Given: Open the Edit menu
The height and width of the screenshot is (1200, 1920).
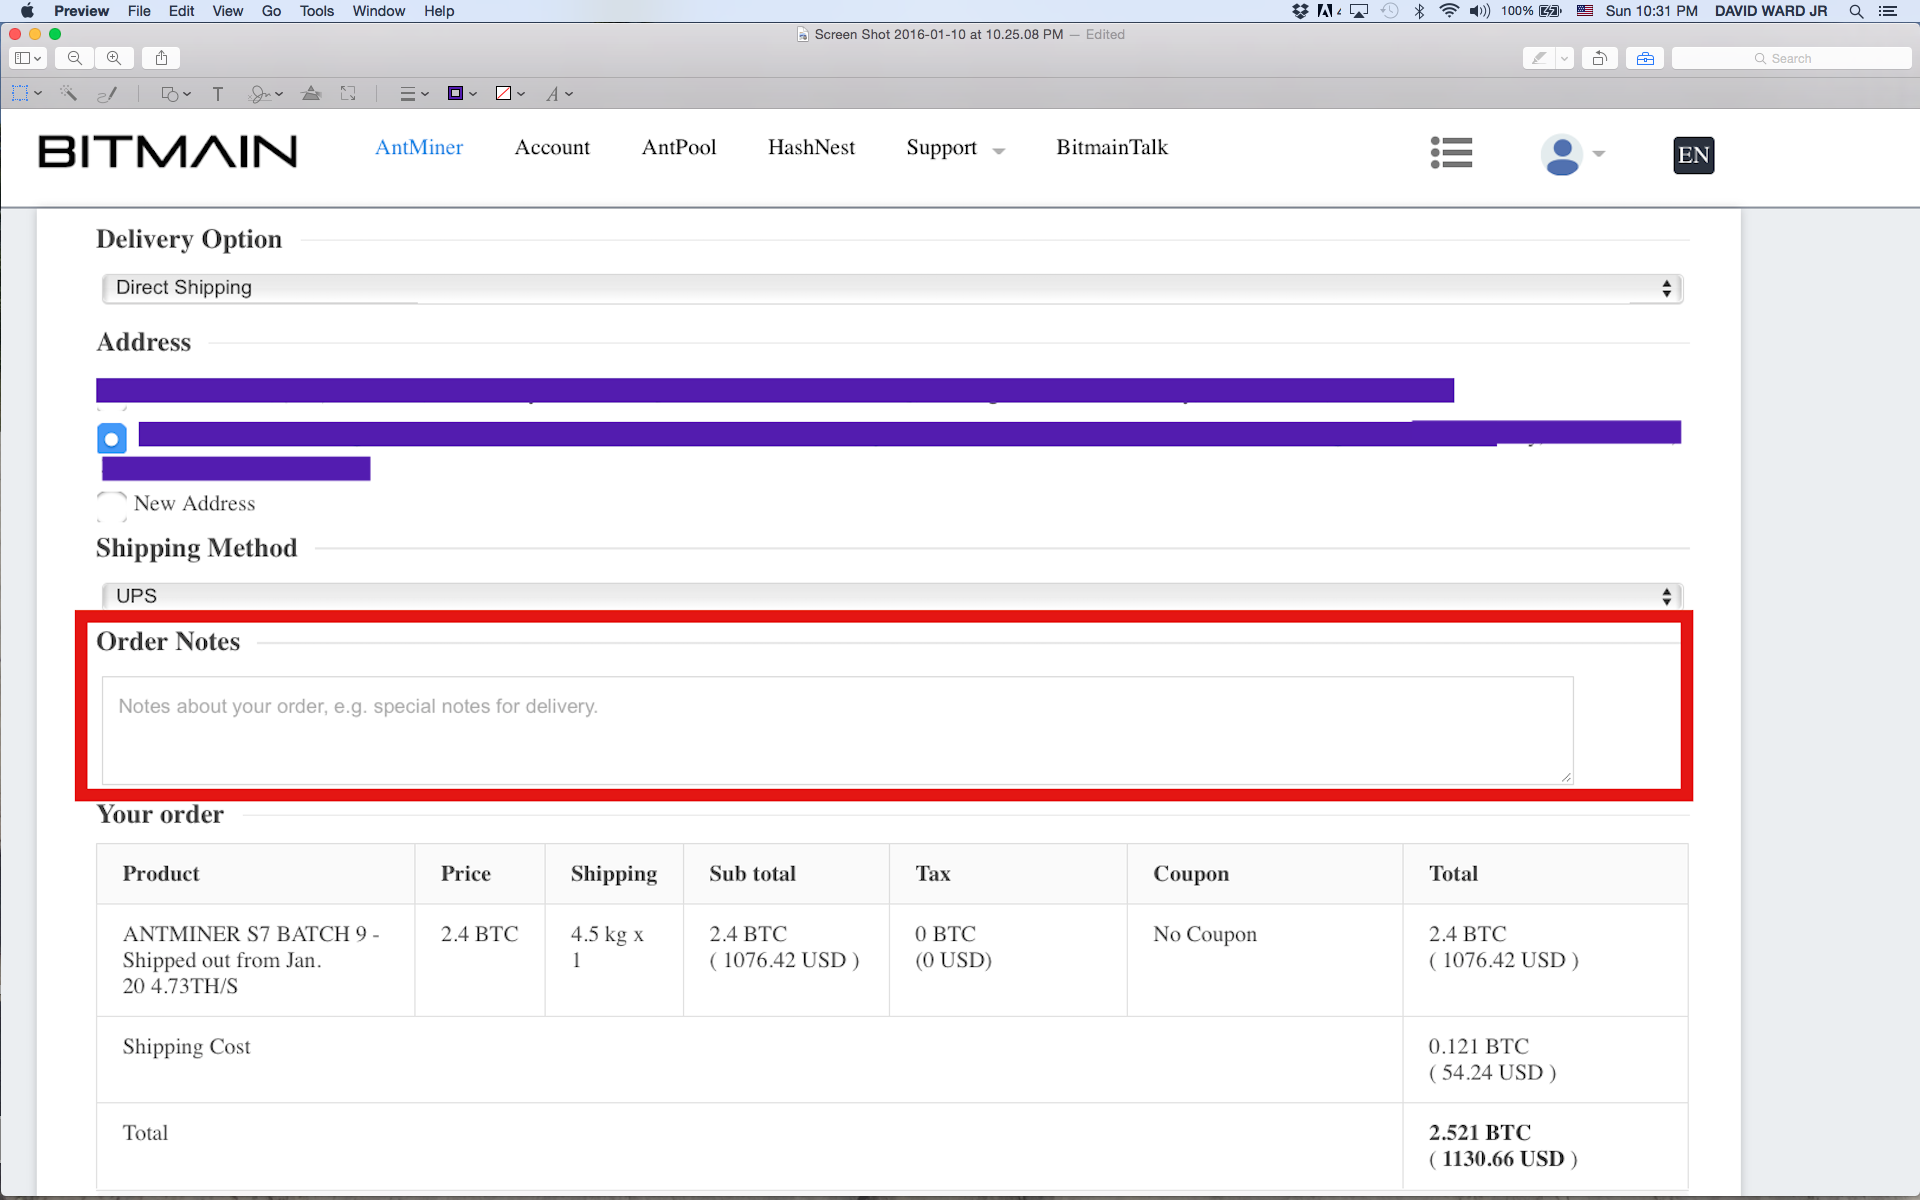Looking at the screenshot, I should click(181, 11).
